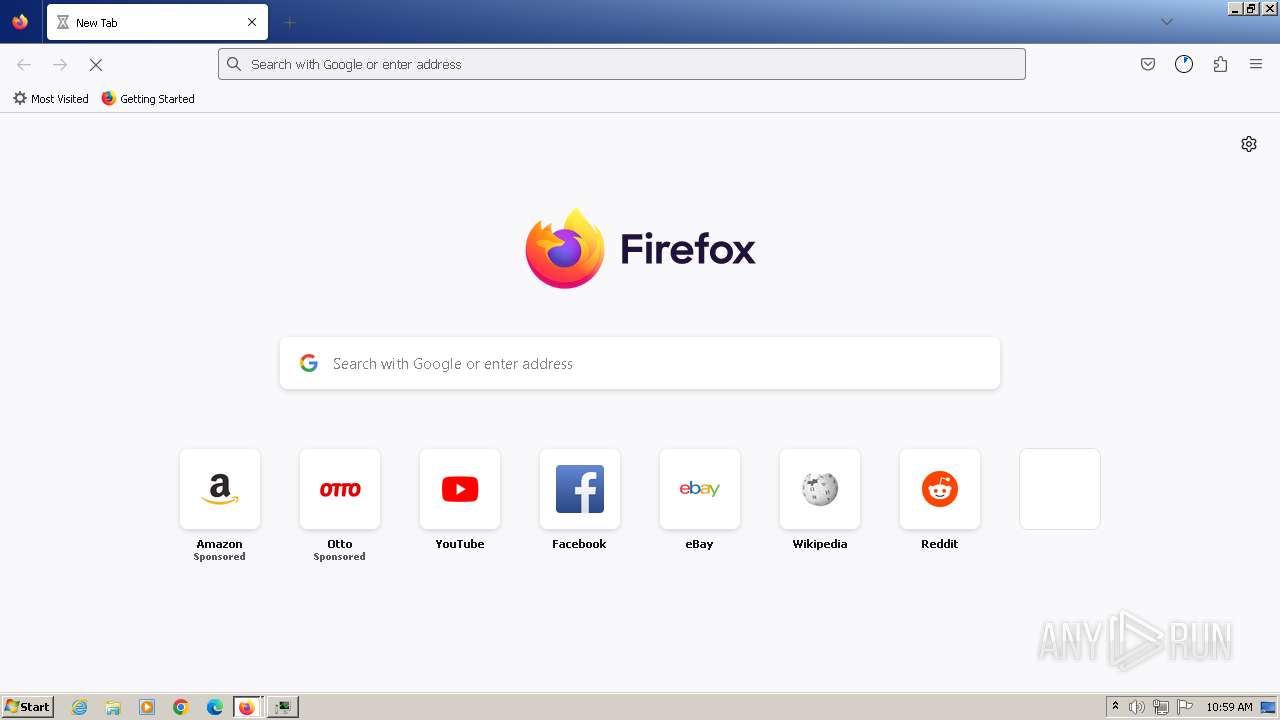Close the New Tab tab
Viewport: 1280px width, 720px height.
click(252, 22)
